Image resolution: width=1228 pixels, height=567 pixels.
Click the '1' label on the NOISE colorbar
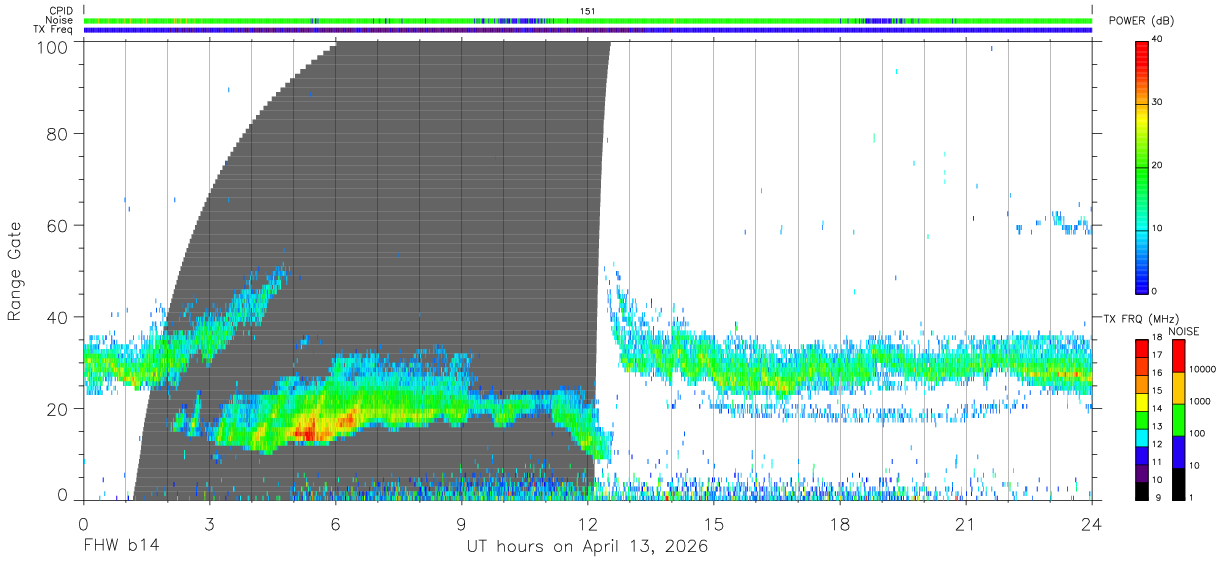click(1190, 497)
